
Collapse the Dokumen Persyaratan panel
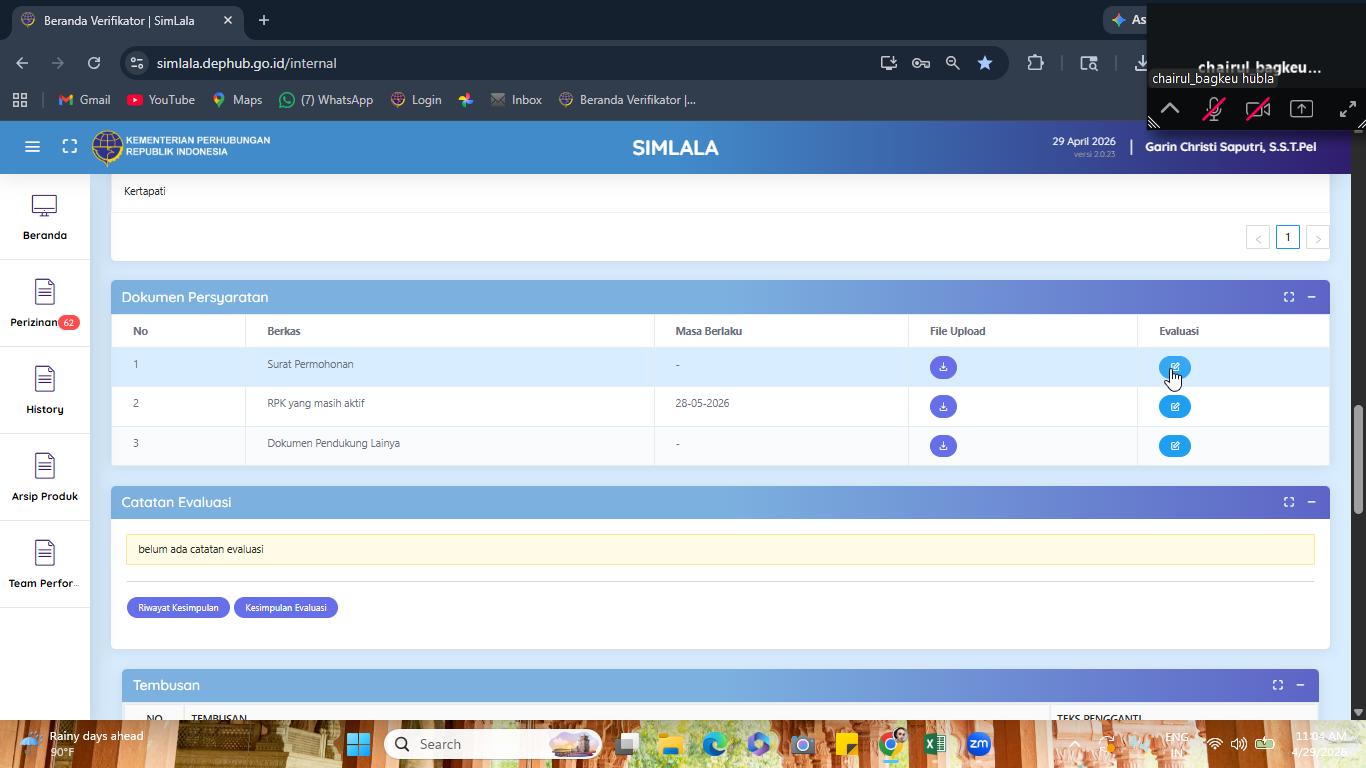point(1311,297)
